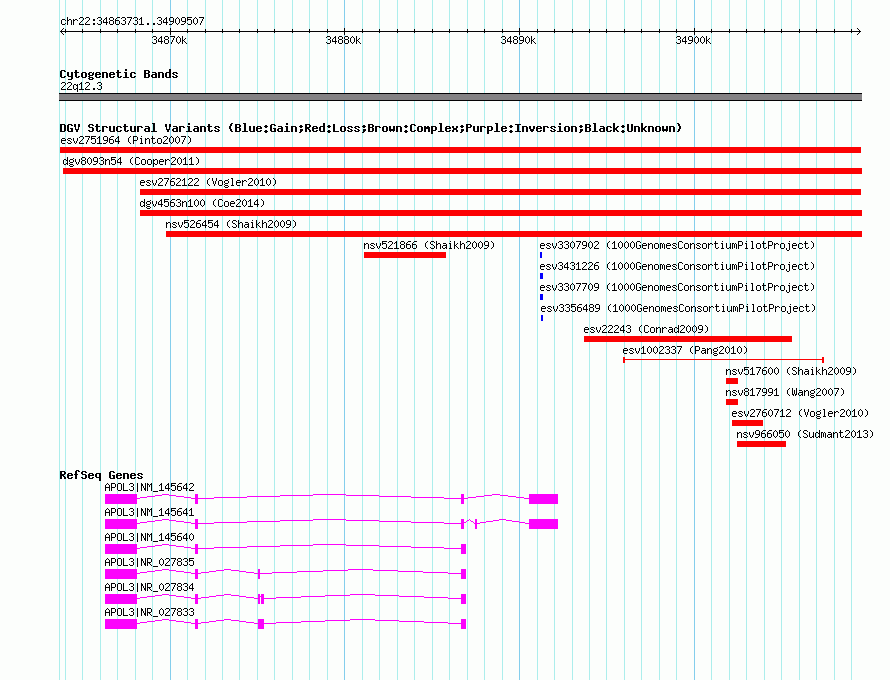
Task: Open variant nsv817991 (Wang2007) label
Action: pos(785,392)
